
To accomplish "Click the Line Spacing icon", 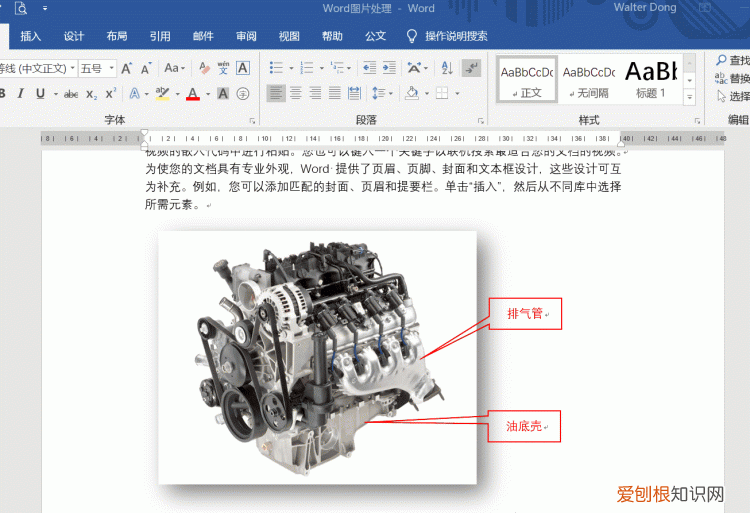I will (379, 93).
